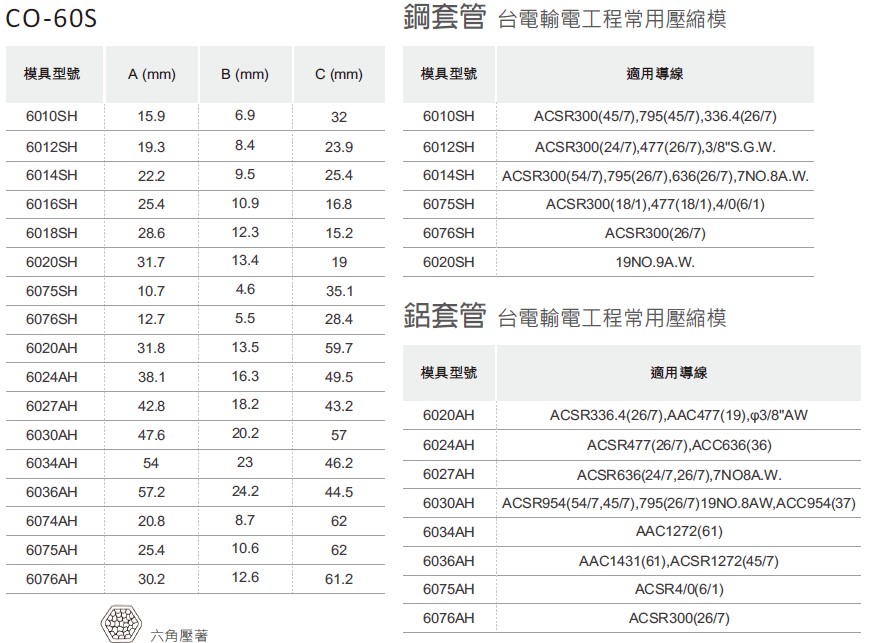Image resolution: width=872 pixels, height=643 pixels.
Task: Click the 6074AH model cell
Action: coord(52,521)
